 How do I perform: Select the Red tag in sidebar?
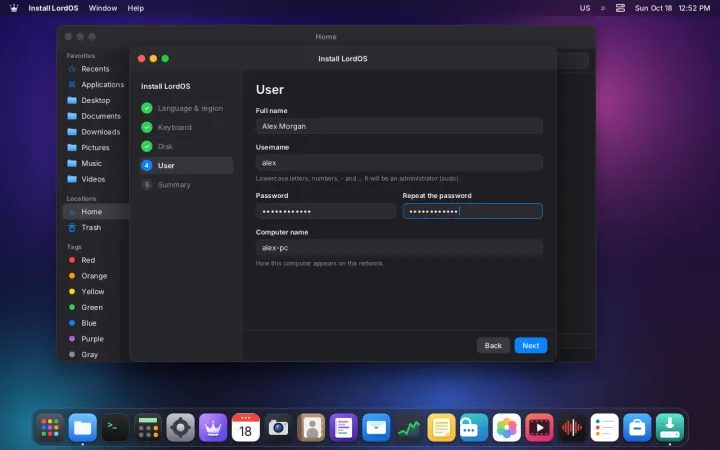(x=96, y=260)
